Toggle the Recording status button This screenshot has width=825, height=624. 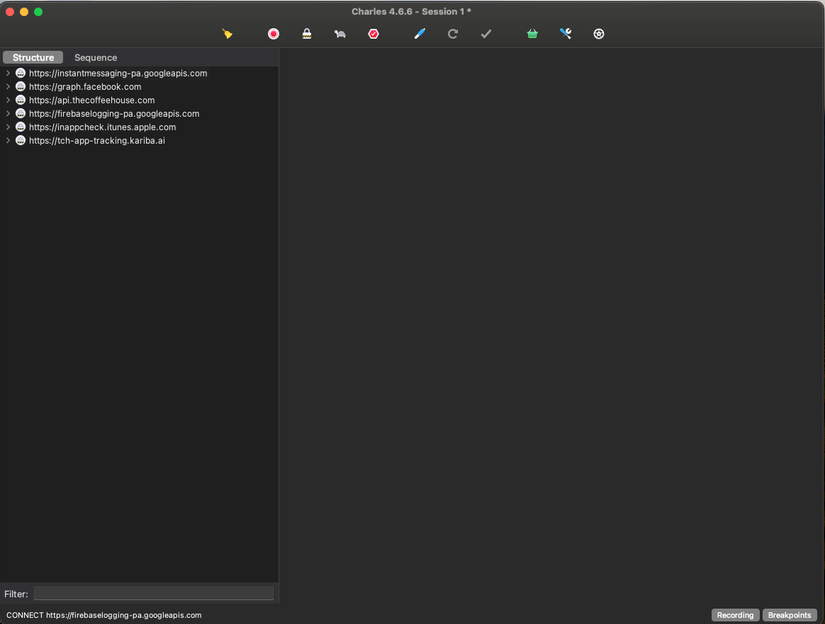[x=735, y=615]
